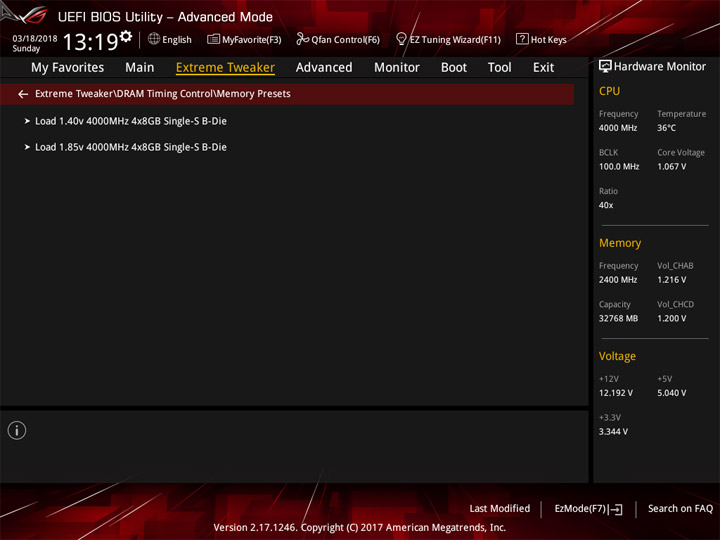Select Load 1.85v 4000MHz 4x8GB Single-S B-Die
The width and height of the screenshot is (720, 540).
tap(131, 147)
